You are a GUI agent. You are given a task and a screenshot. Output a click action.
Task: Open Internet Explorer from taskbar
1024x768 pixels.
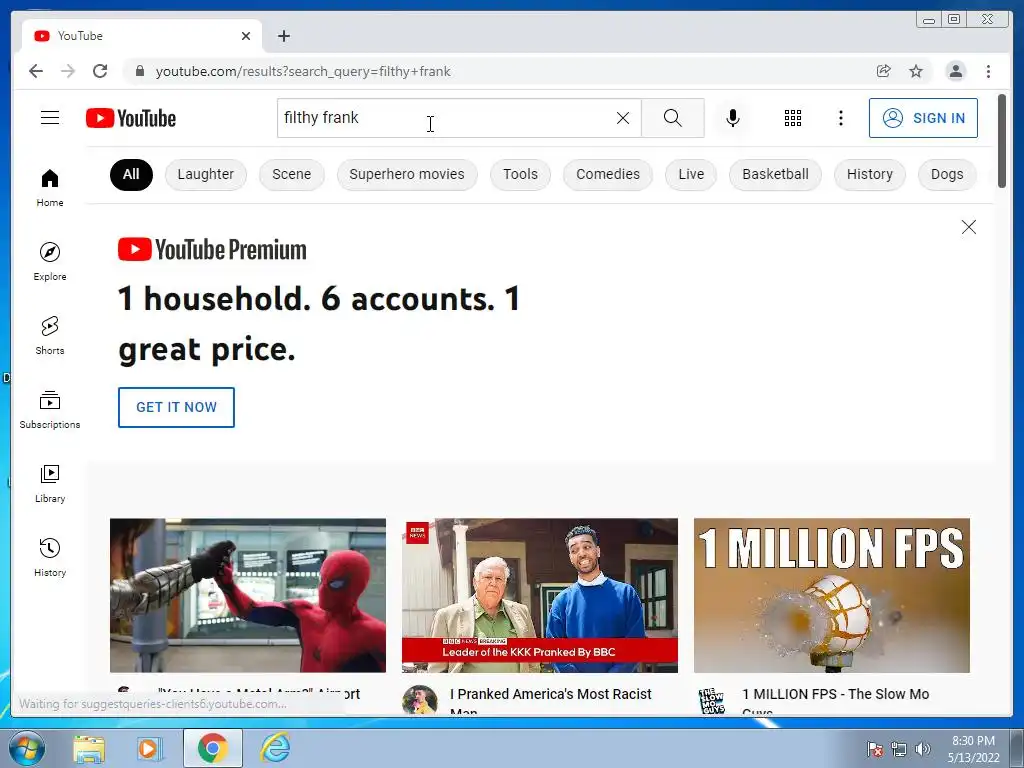pos(275,748)
